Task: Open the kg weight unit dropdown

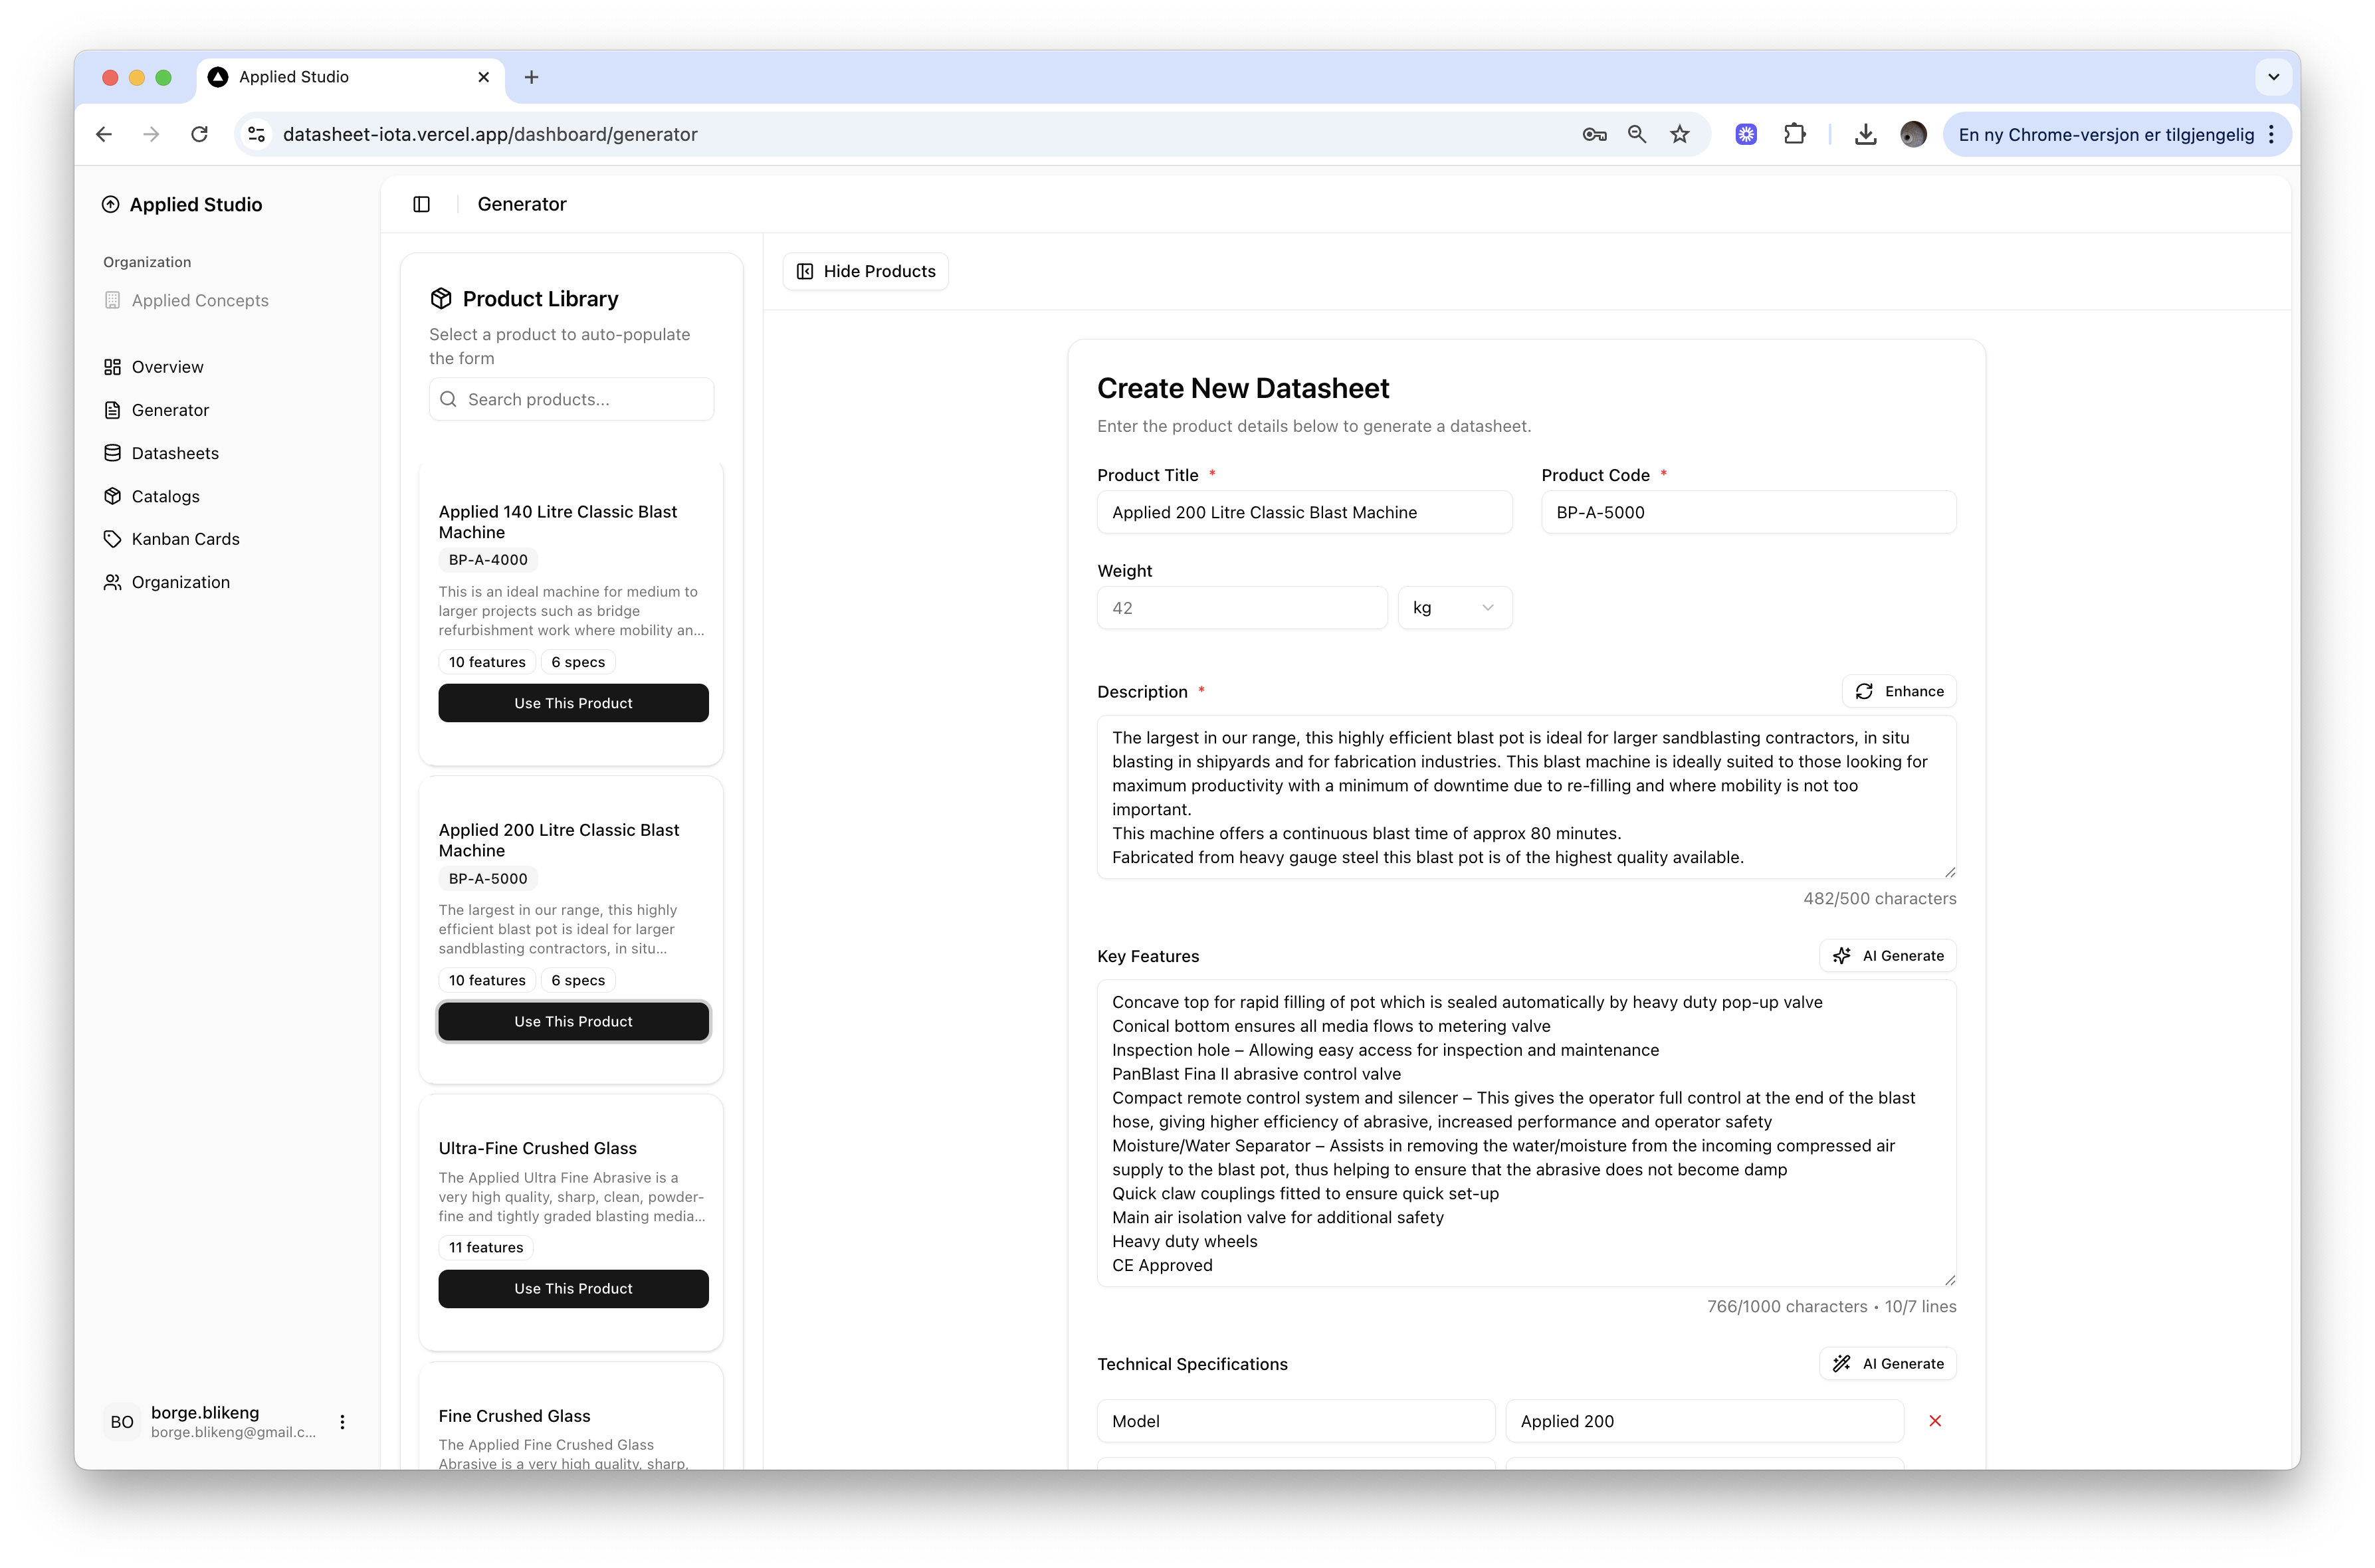Action: [x=1455, y=607]
